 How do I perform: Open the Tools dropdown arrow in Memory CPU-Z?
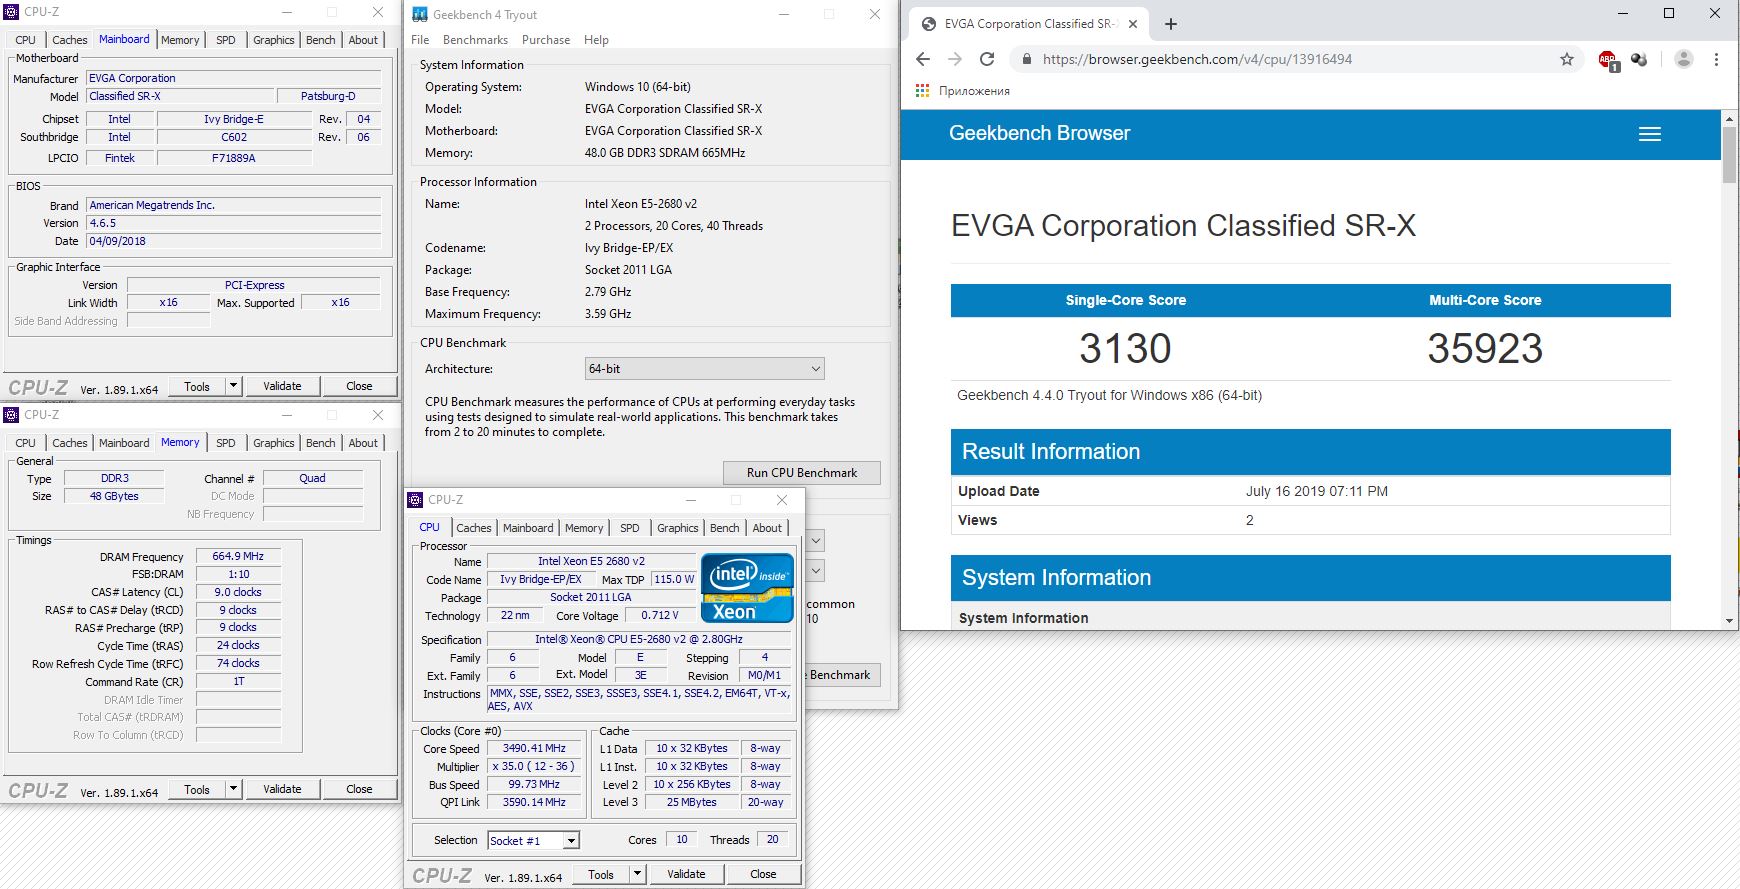point(233,789)
